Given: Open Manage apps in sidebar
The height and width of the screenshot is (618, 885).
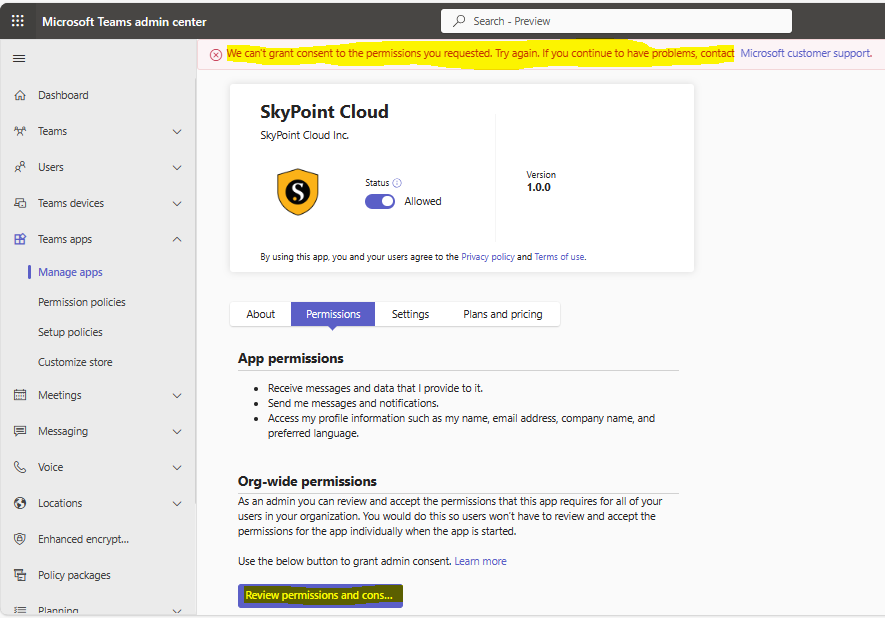Looking at the screenshot, I should pyautogui.click(x=71, y=272).
